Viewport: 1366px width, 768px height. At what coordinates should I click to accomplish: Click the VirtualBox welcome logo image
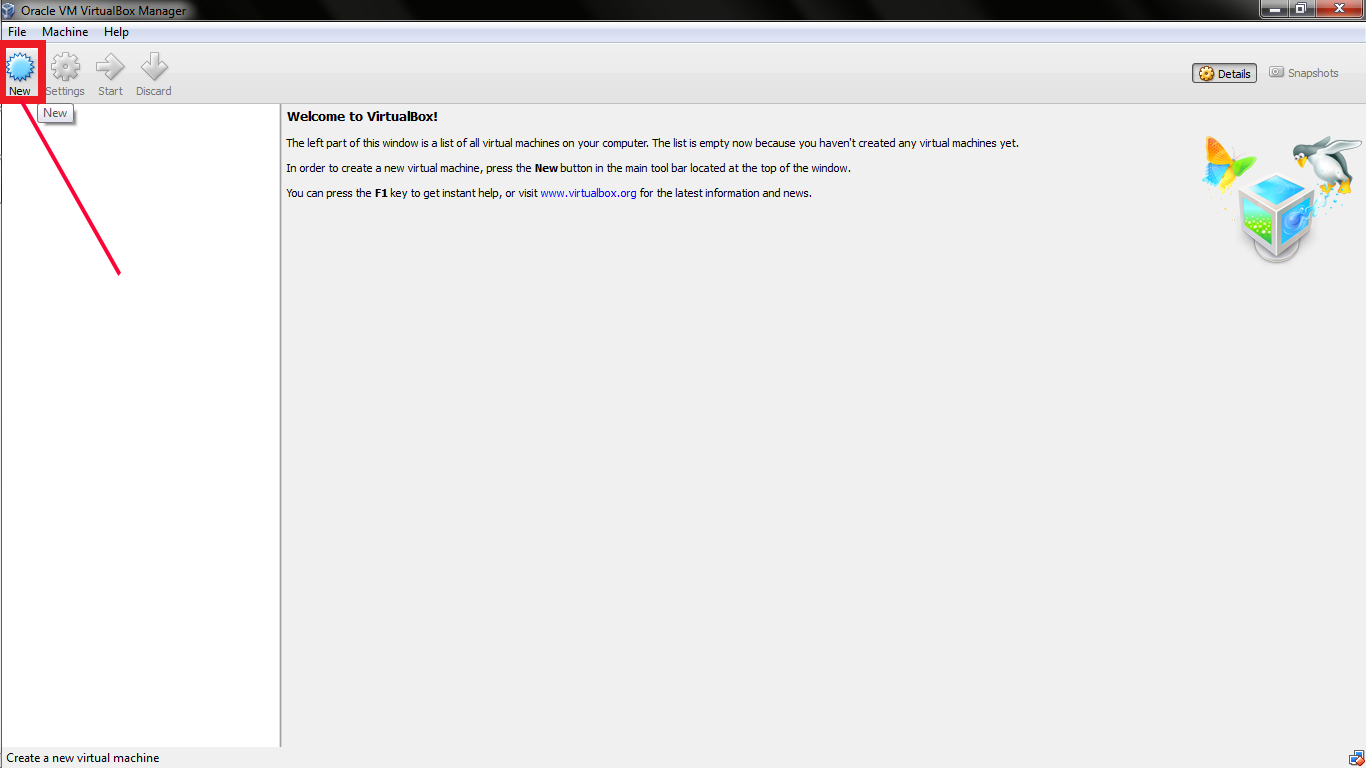coord(1280,200)
